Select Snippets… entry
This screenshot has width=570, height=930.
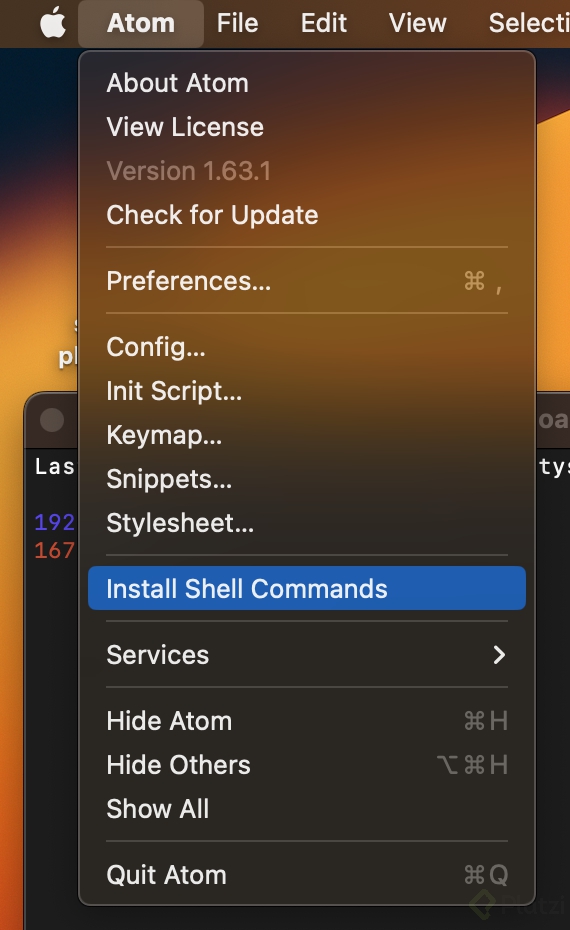[307, 479]
